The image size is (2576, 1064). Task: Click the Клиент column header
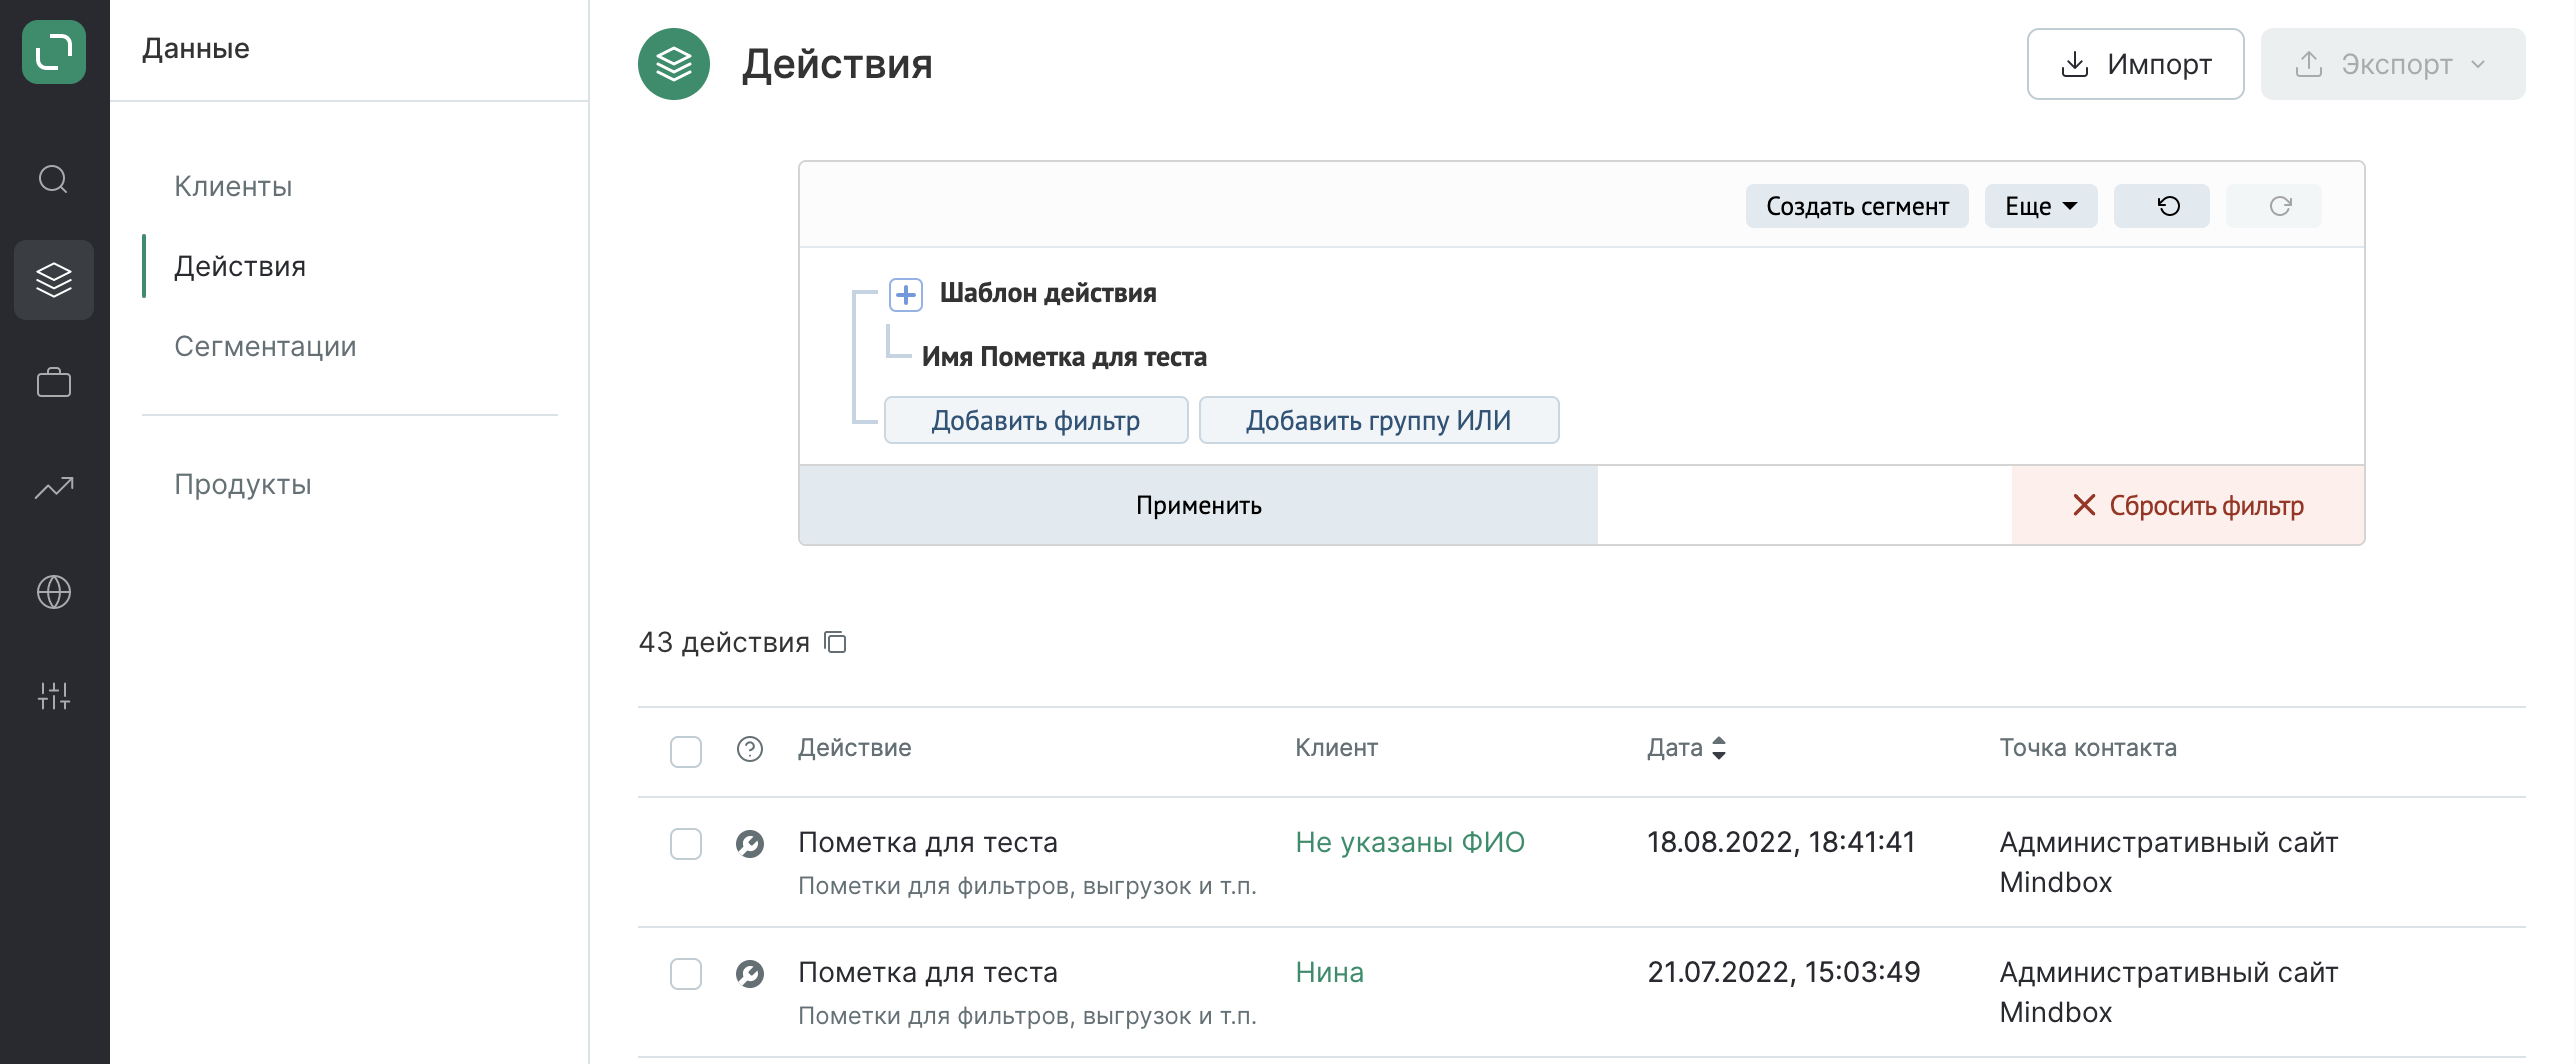(1336, 748)
